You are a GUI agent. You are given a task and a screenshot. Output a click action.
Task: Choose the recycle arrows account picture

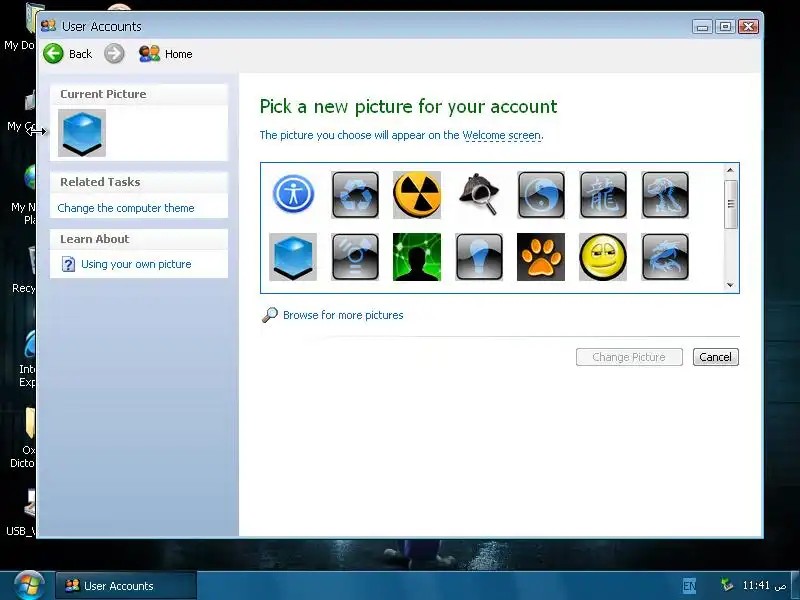(x=355, y=194)
